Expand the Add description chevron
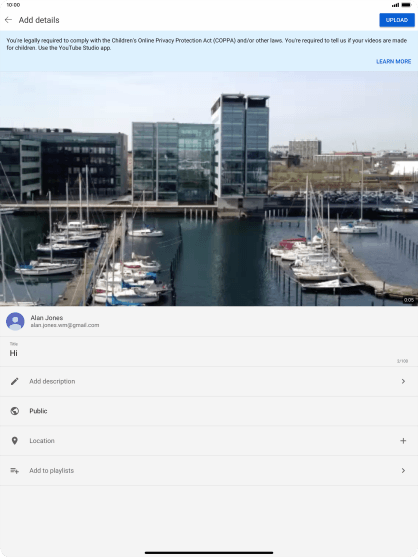The image size is (418, 557). tap(403, 382)
